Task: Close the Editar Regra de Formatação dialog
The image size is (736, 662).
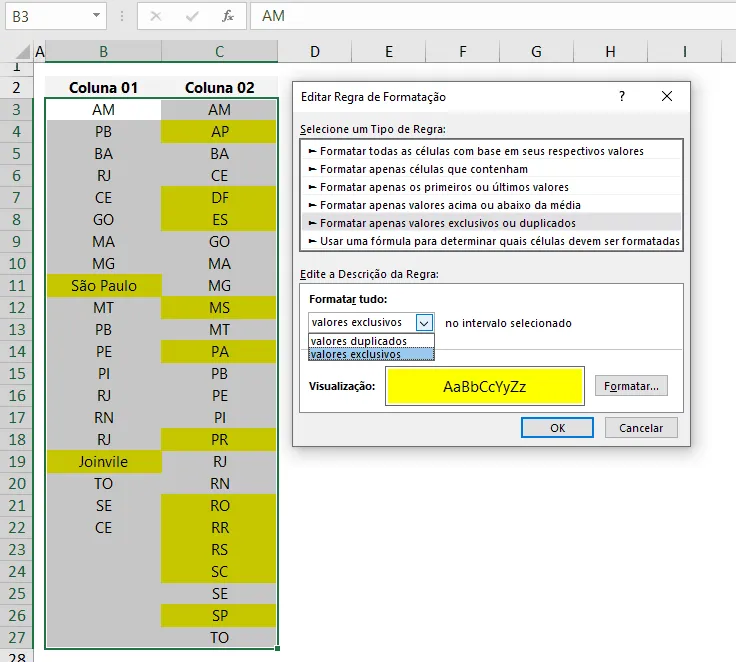Action: tap(667, 96)
